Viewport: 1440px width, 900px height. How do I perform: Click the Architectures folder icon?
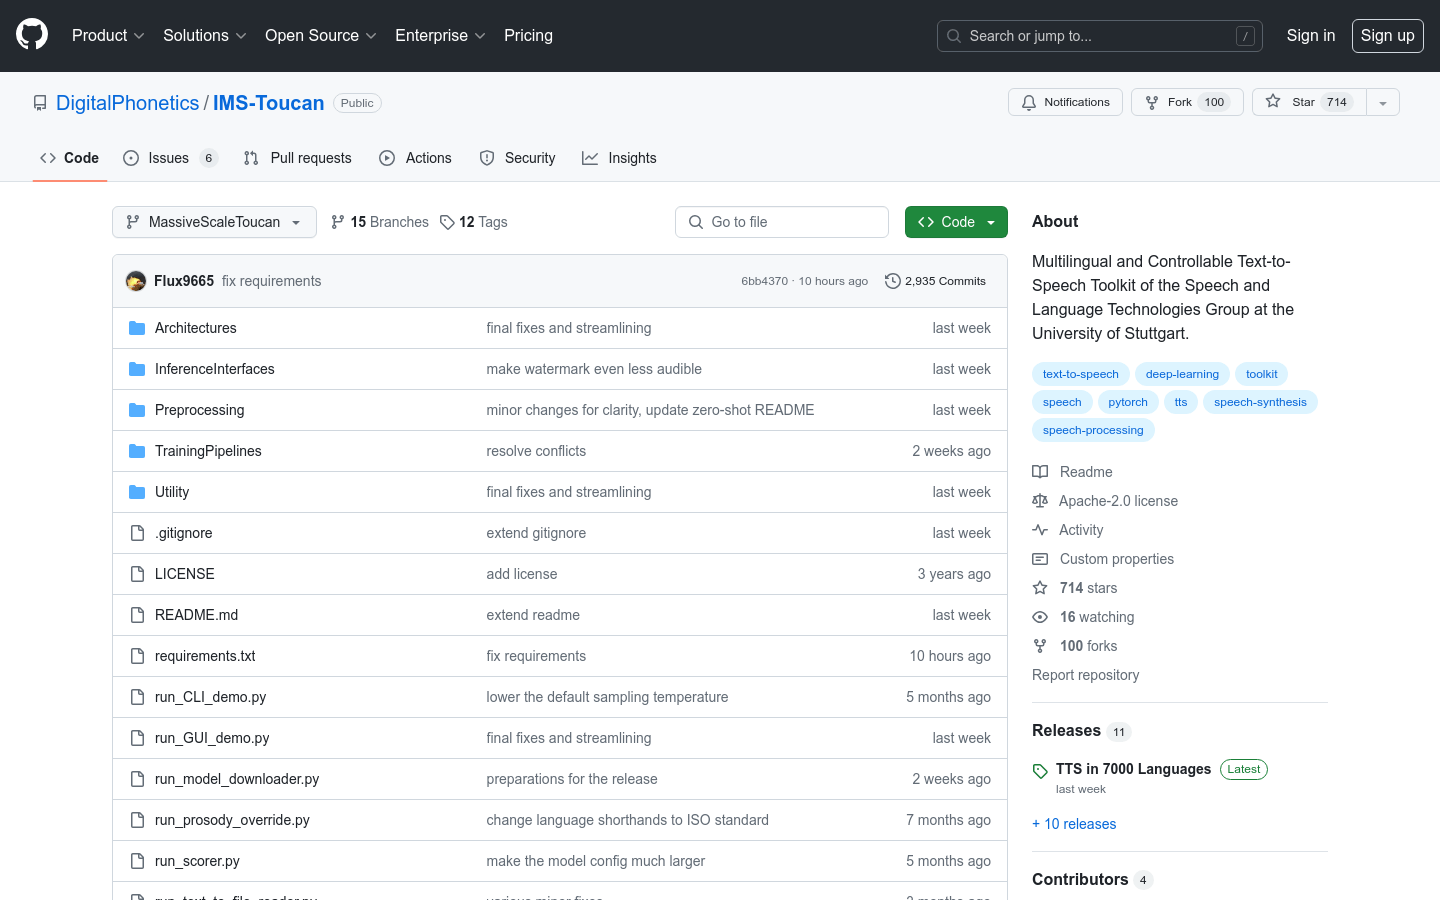pos(137,328)
